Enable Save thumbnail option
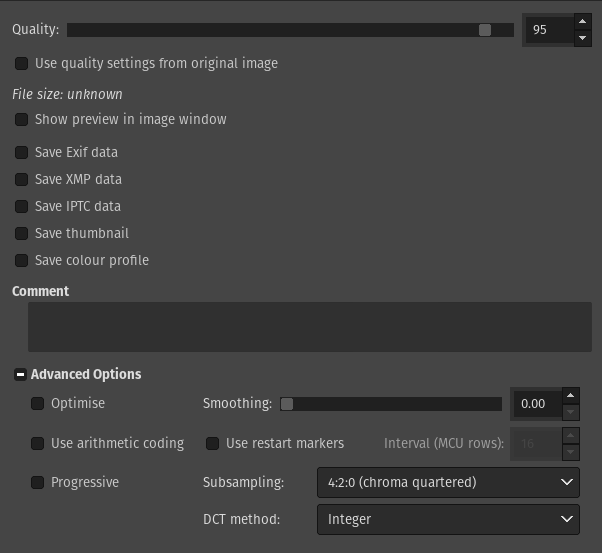Screen dimensions: 602x553 pyautogui.click(x=22, y=233)
